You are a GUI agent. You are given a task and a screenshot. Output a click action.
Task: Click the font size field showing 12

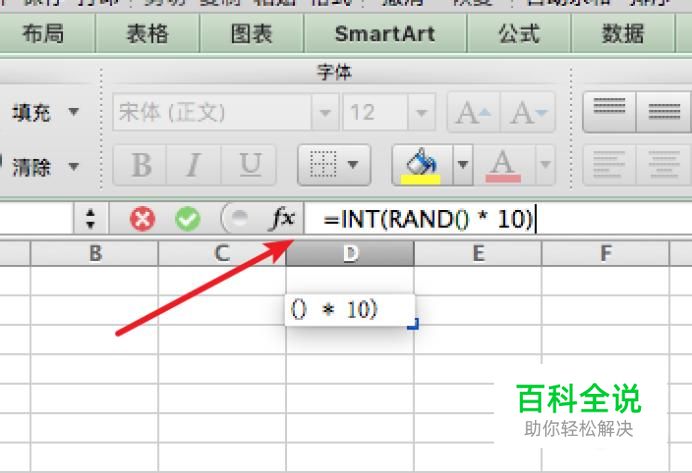click(x=375, y=112)
